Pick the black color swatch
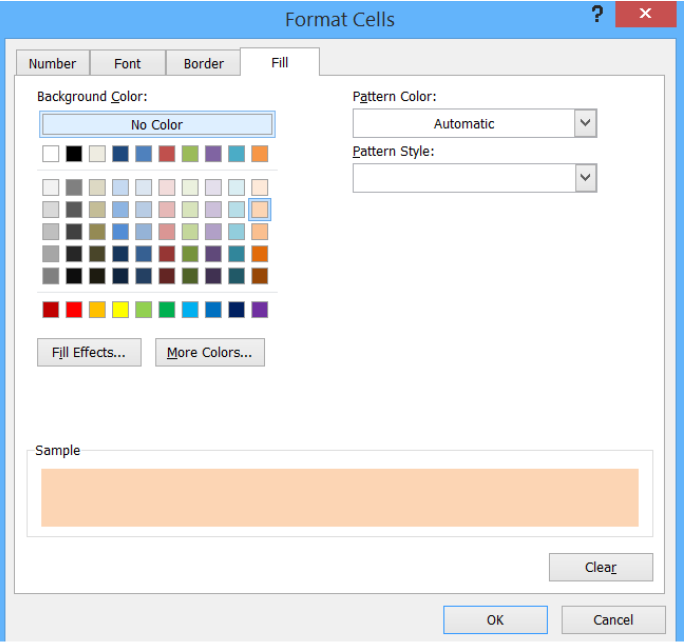The image size is (684, 644). pyautogui.click(x=74, y=154)
